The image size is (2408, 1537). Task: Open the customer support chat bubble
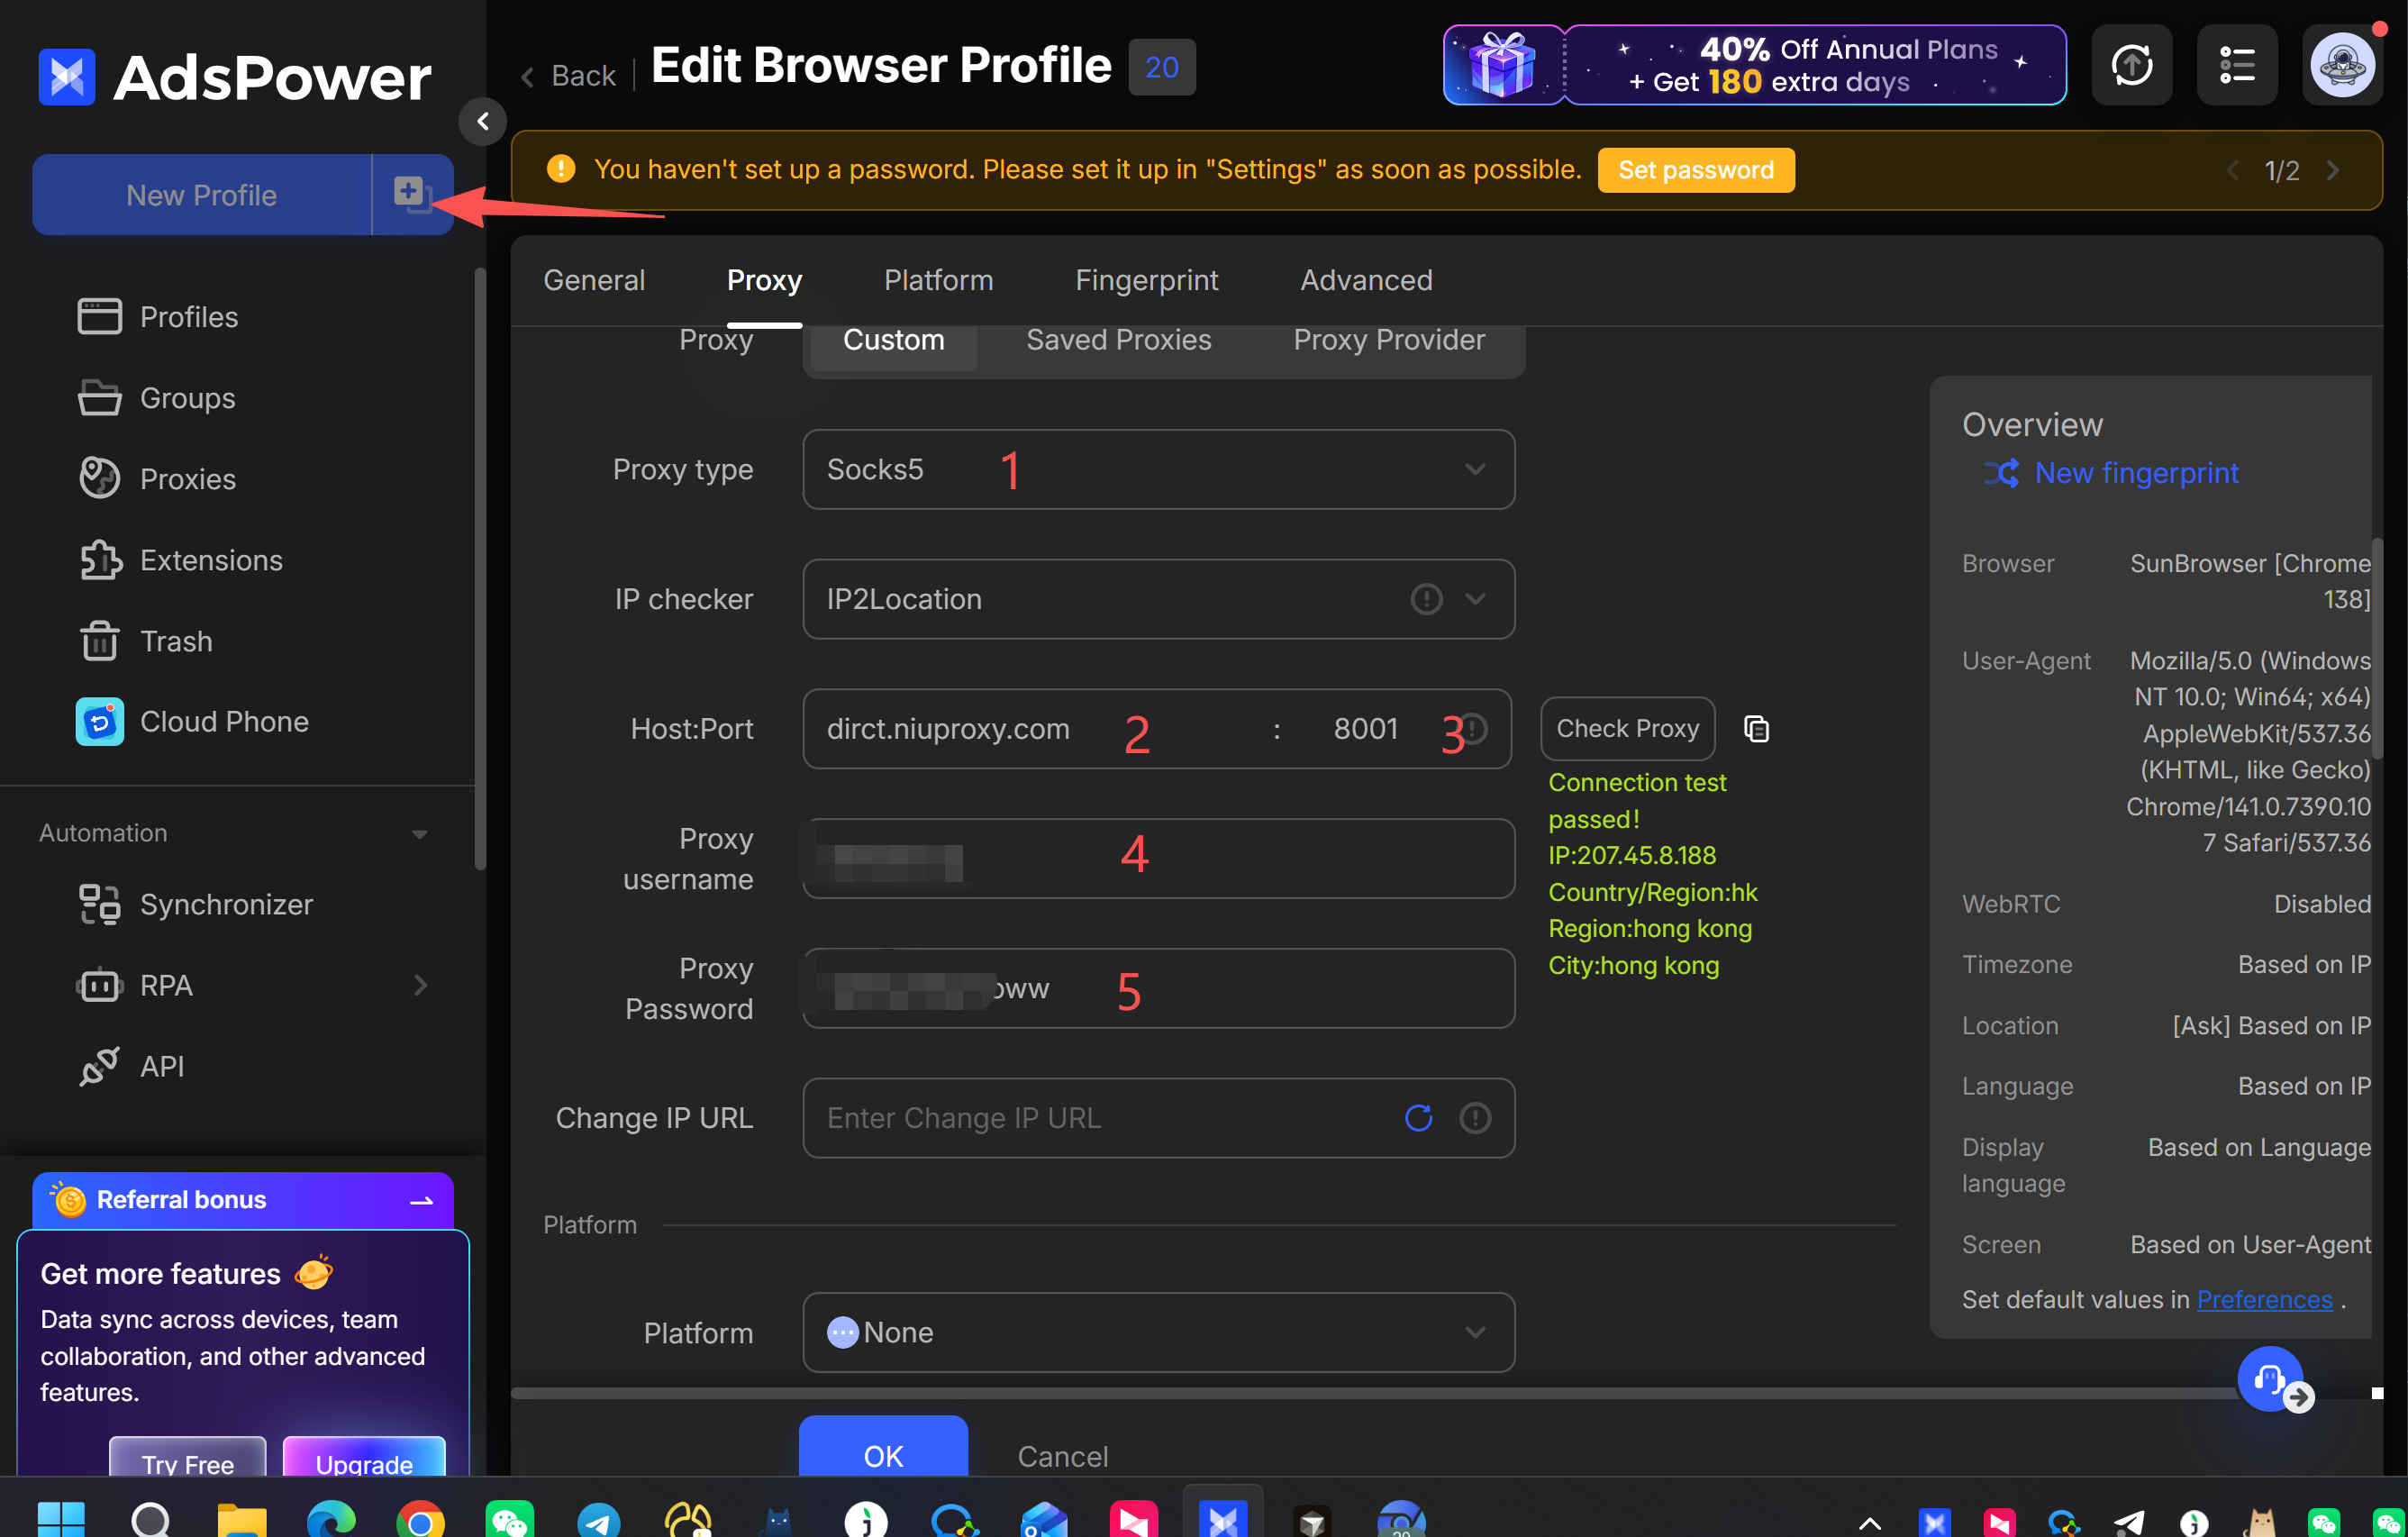pos(2270,1379)
